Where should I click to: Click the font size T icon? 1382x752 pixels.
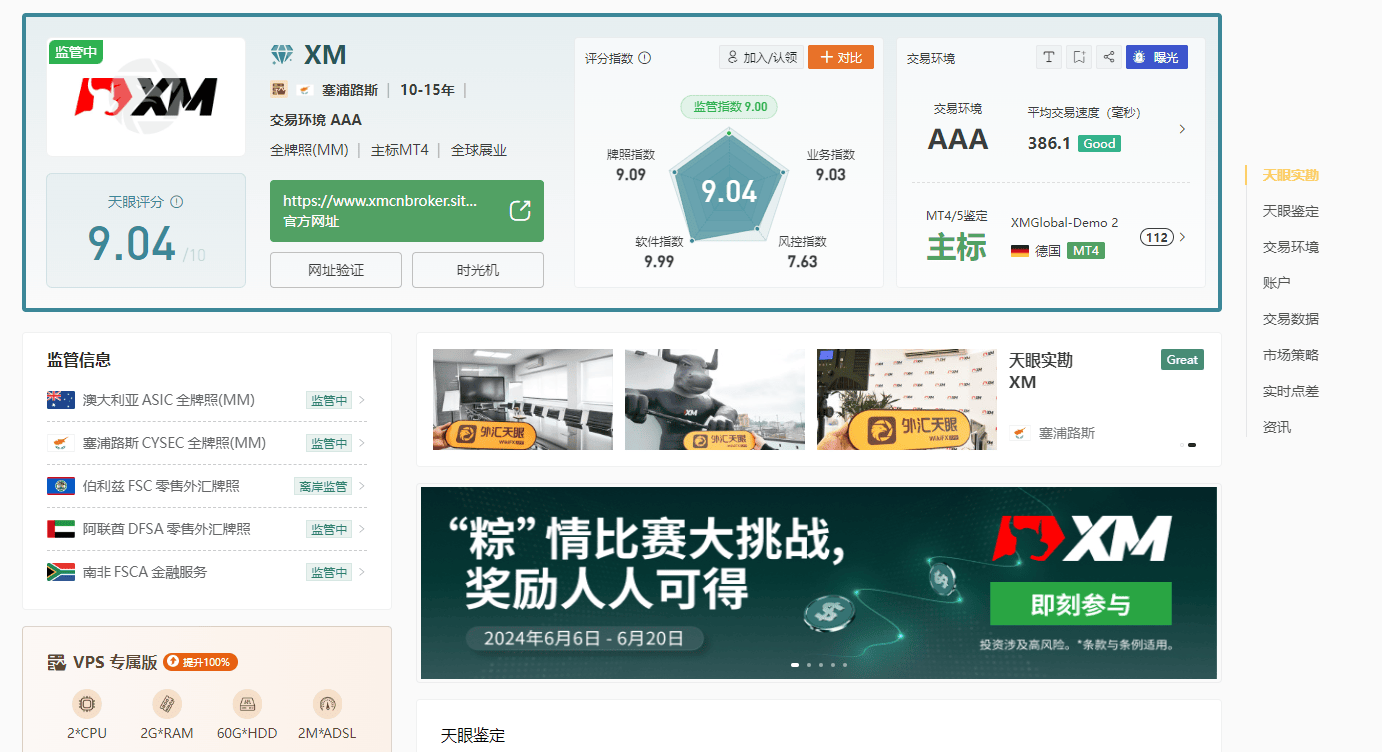1048,57
